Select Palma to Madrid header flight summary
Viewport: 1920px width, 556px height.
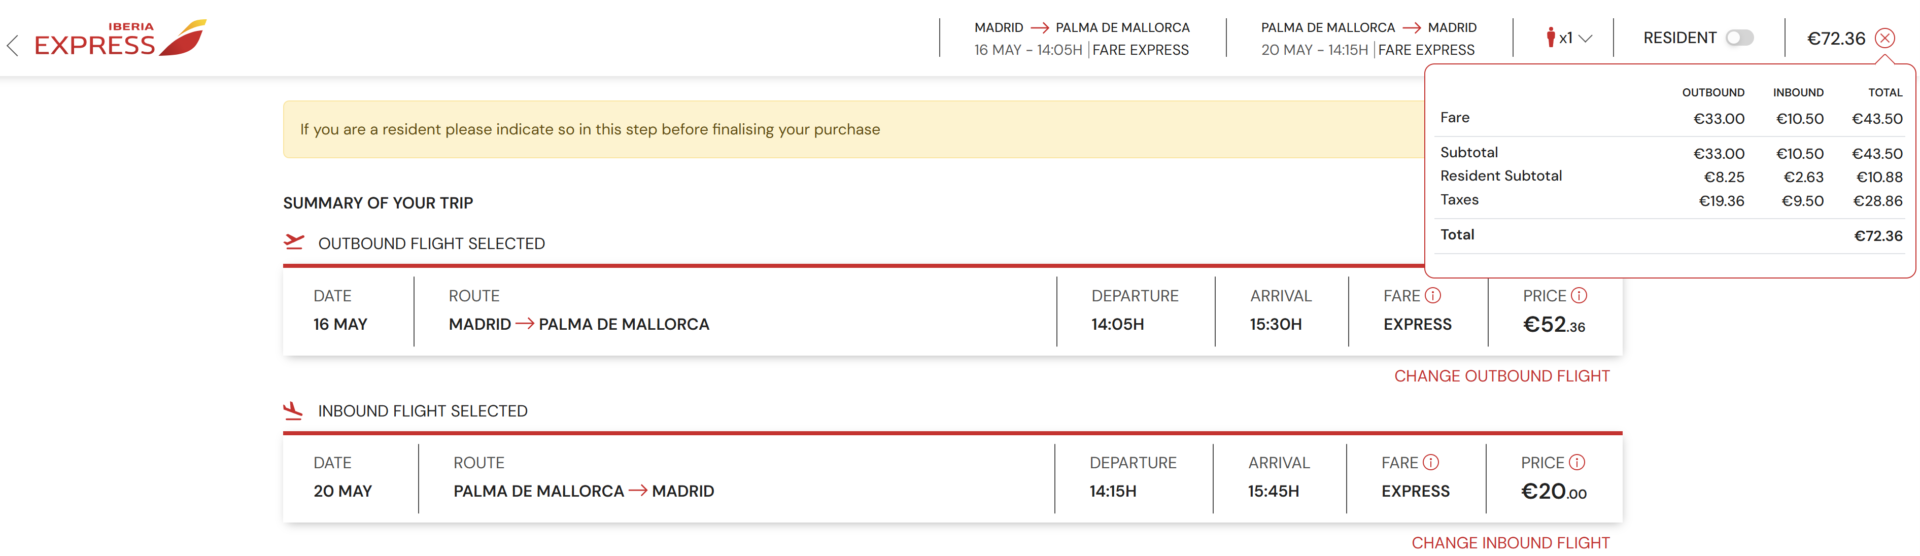(1369, 38)
